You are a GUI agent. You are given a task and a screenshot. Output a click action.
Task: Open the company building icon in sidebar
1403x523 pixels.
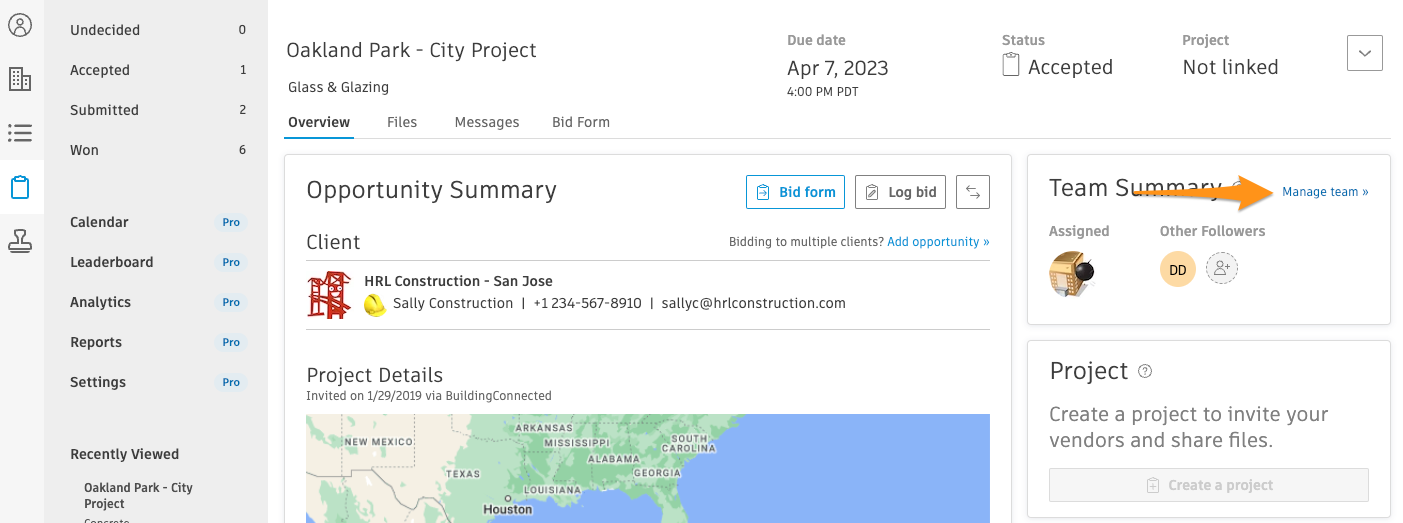click(20, 79)
